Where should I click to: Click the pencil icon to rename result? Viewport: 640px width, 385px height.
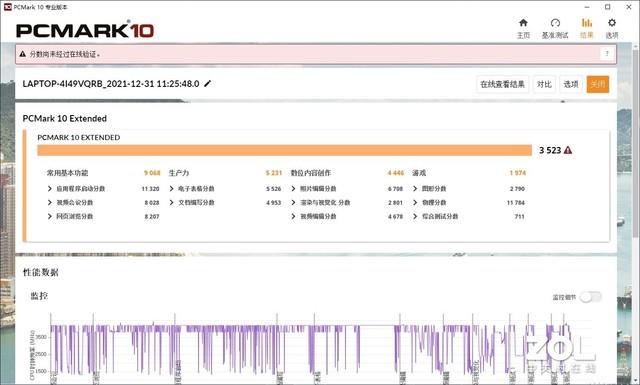point(207,84)
